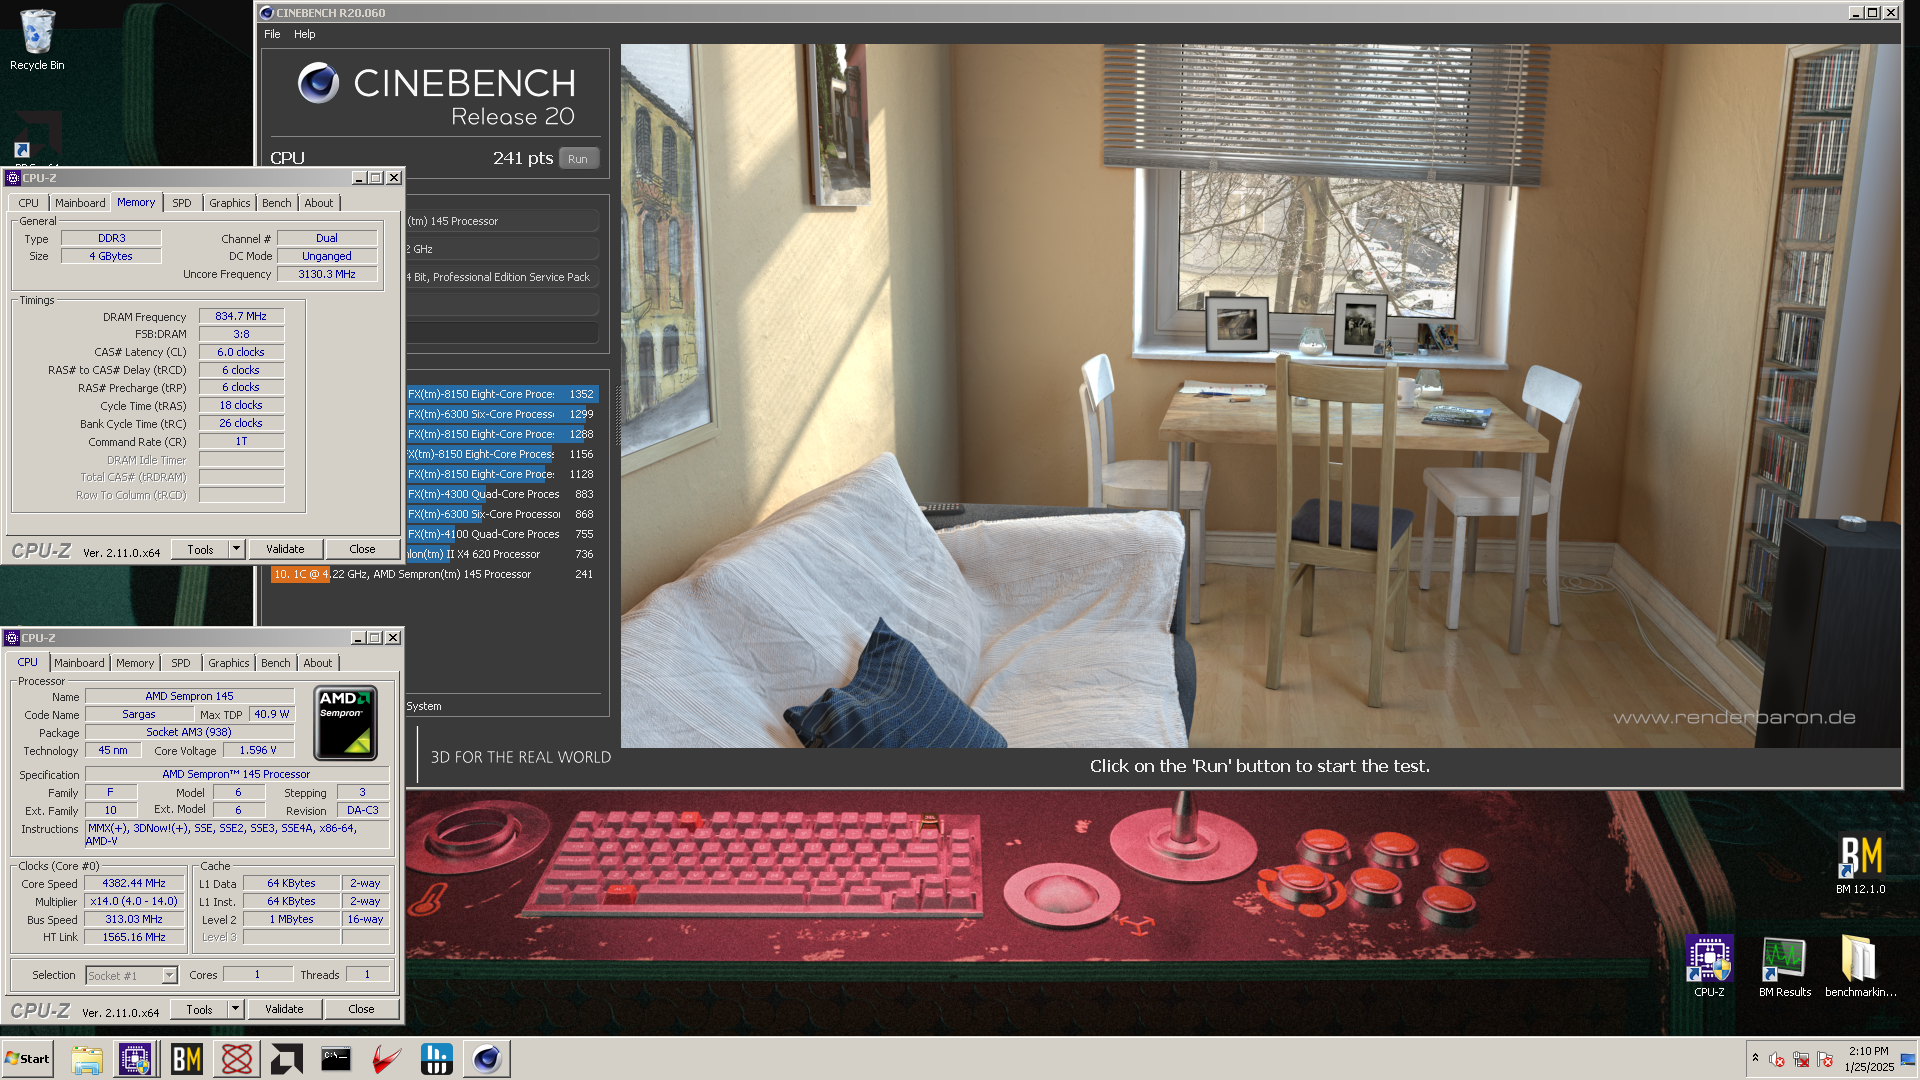
Task: Click the AMD Sempron logo in CPU-Z
Action: tap(345, 723)
